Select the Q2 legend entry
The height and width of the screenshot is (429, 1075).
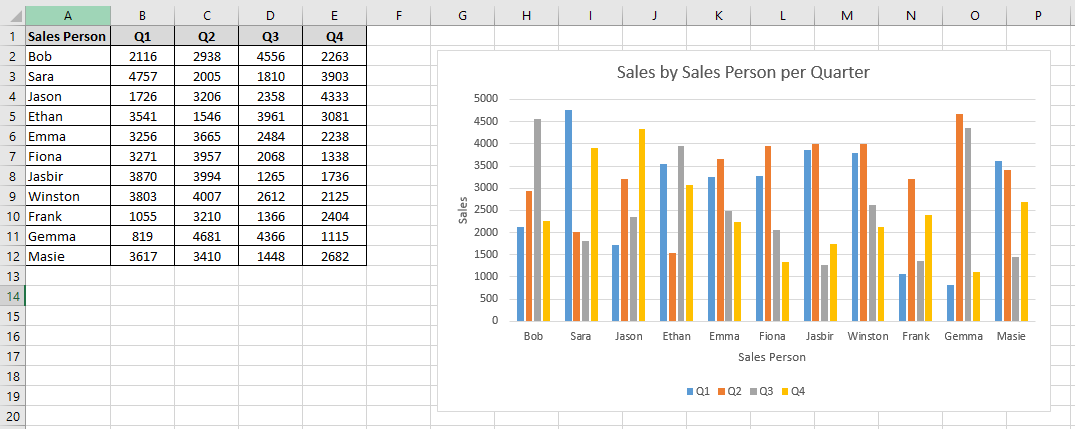pos(730,391)
